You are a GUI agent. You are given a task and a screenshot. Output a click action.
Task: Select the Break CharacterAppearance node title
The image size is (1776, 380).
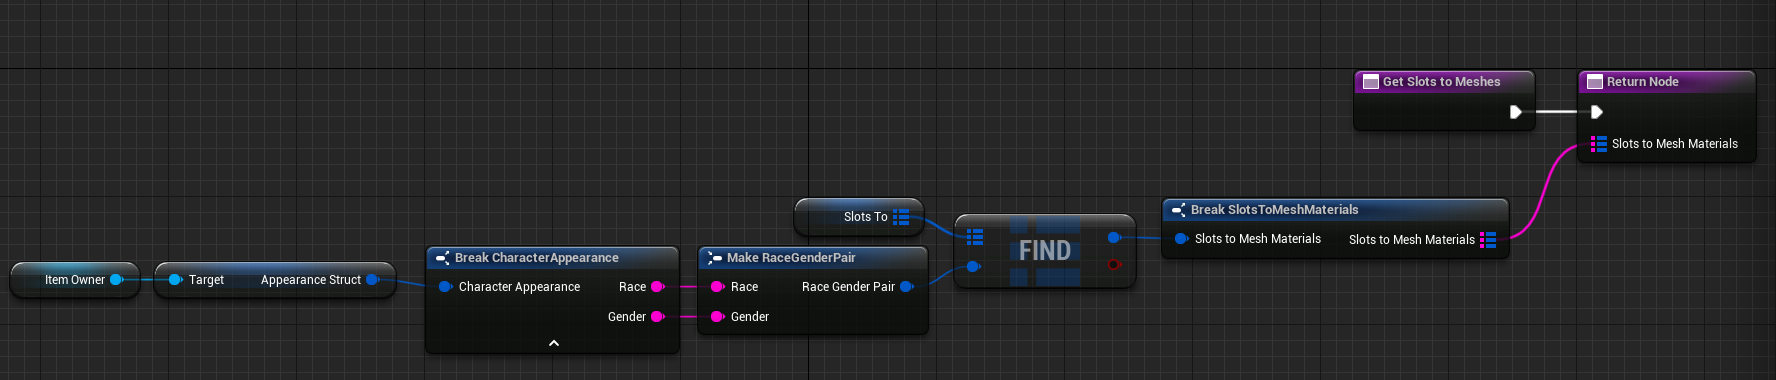[x=536, y=258]
